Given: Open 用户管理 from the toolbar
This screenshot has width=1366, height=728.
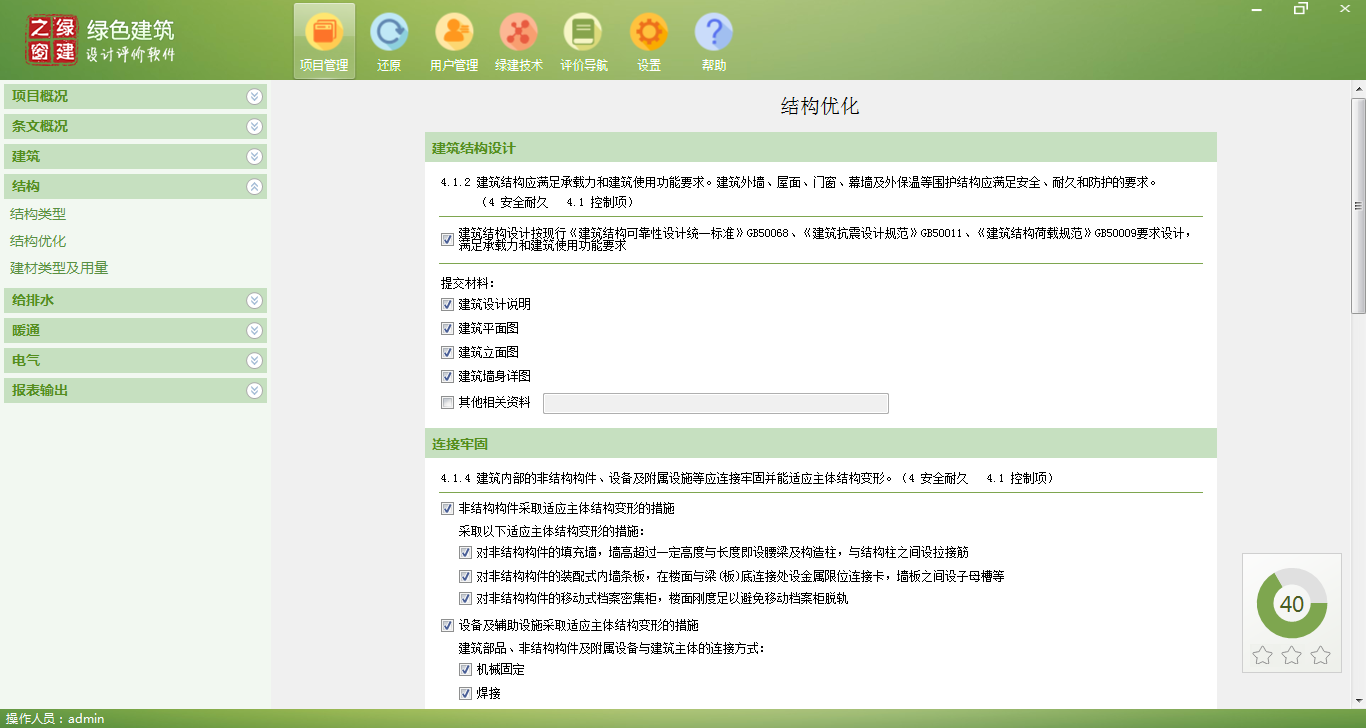Looking at the screenshot, I should (454, 40).
